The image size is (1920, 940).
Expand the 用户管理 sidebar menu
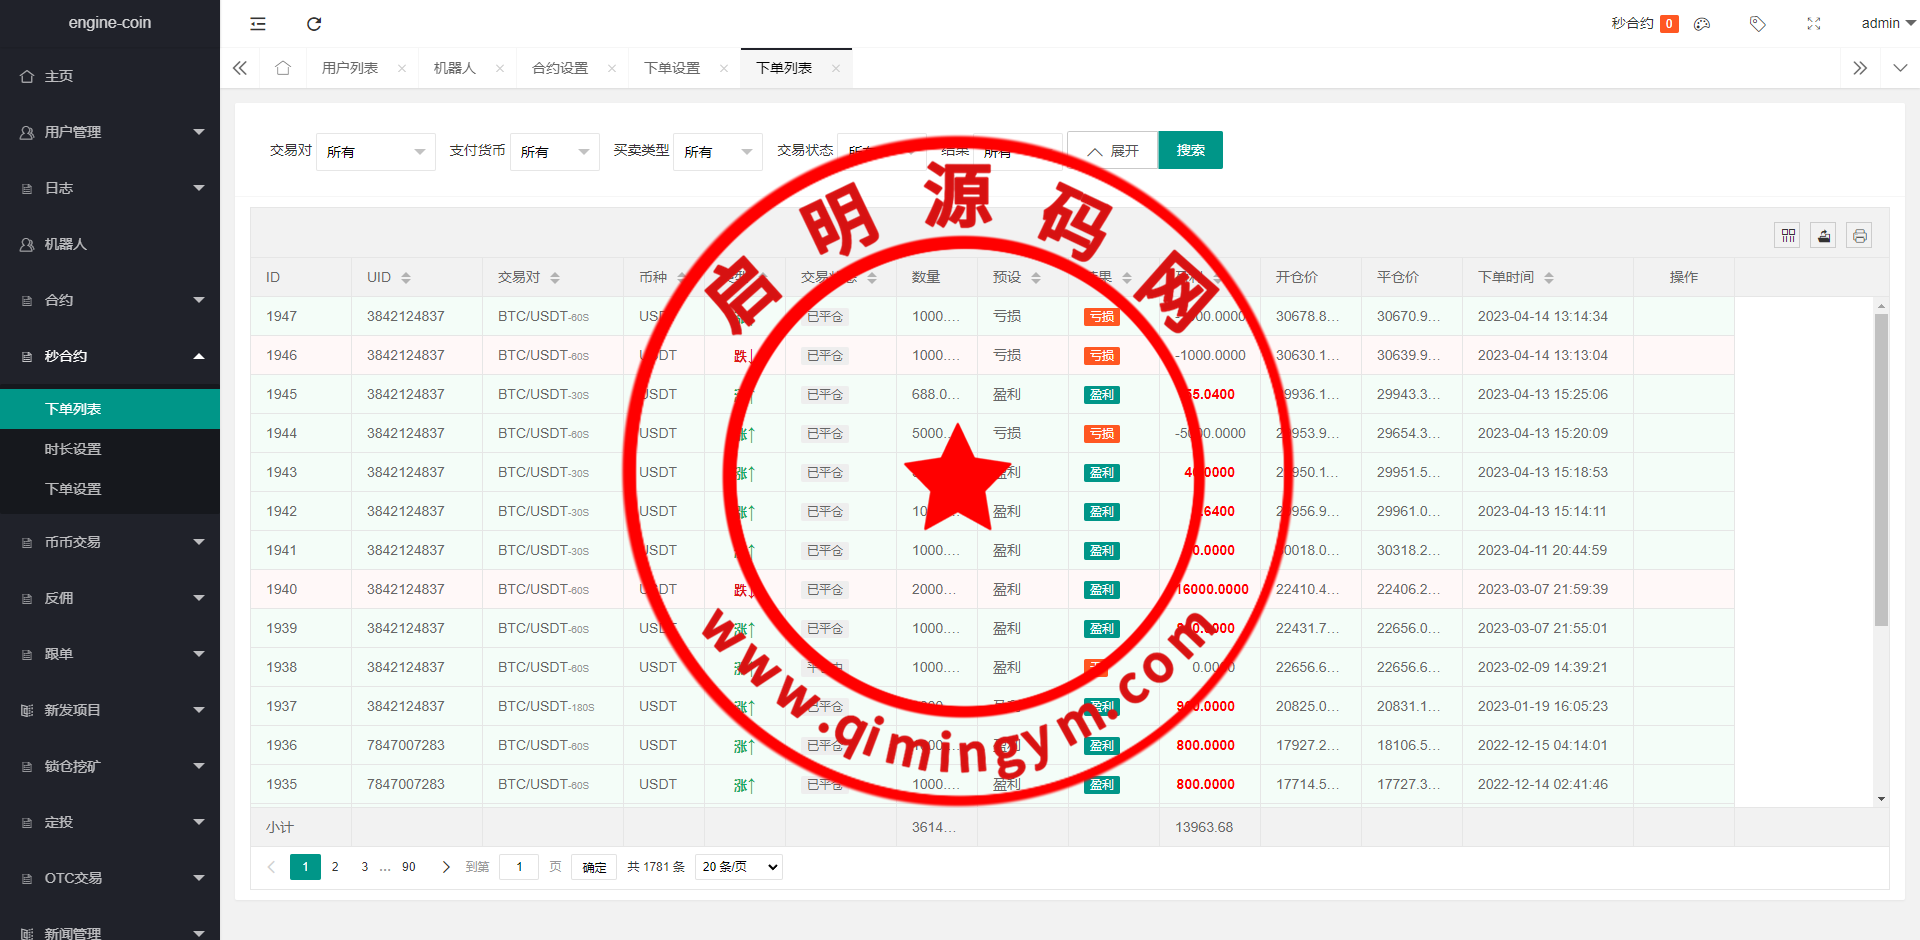110,132
